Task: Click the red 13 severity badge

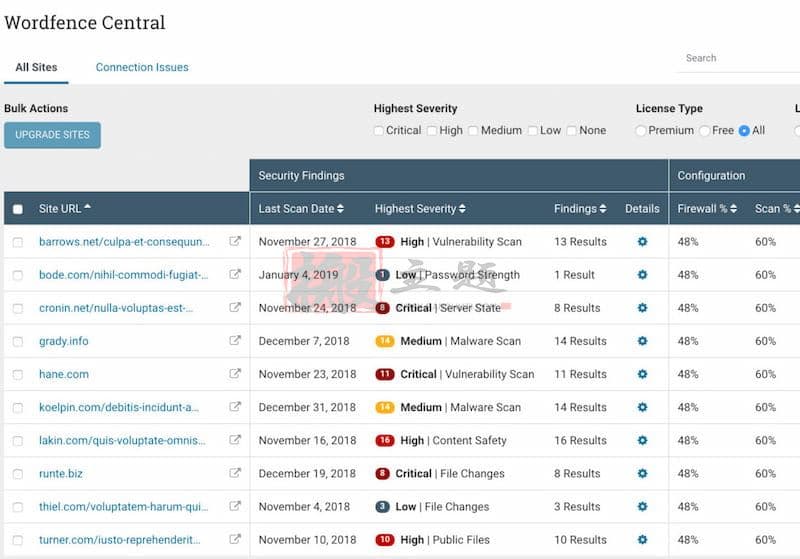Action: (x=385, y=242)
